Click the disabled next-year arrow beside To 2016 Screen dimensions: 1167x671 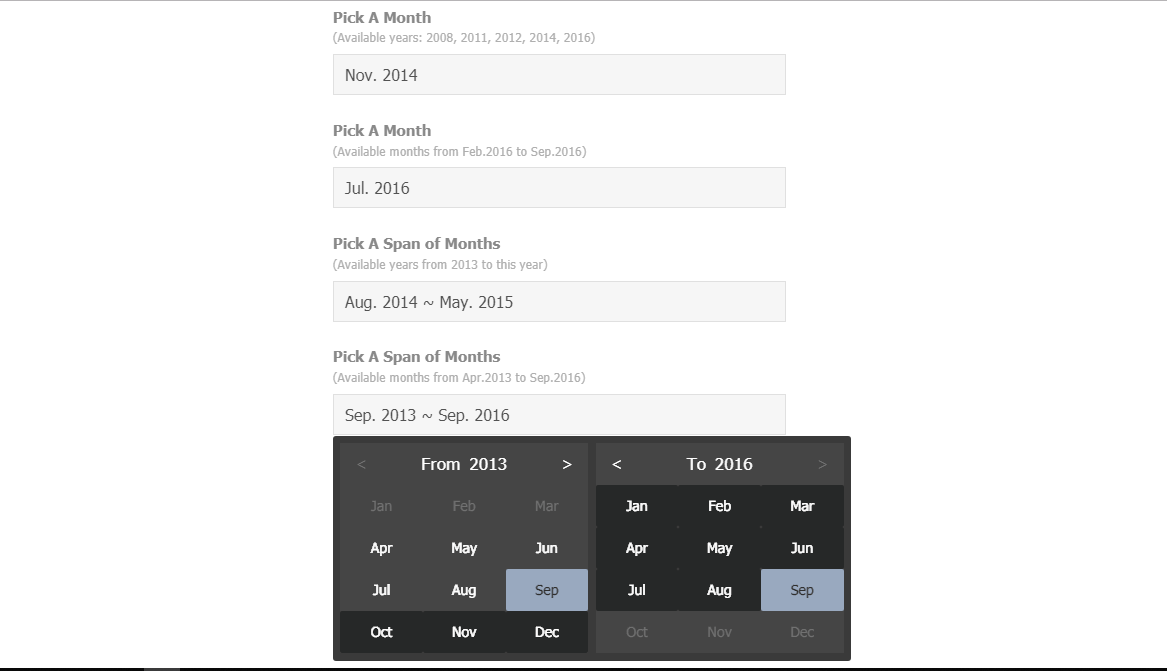click(x=822, y=464)
